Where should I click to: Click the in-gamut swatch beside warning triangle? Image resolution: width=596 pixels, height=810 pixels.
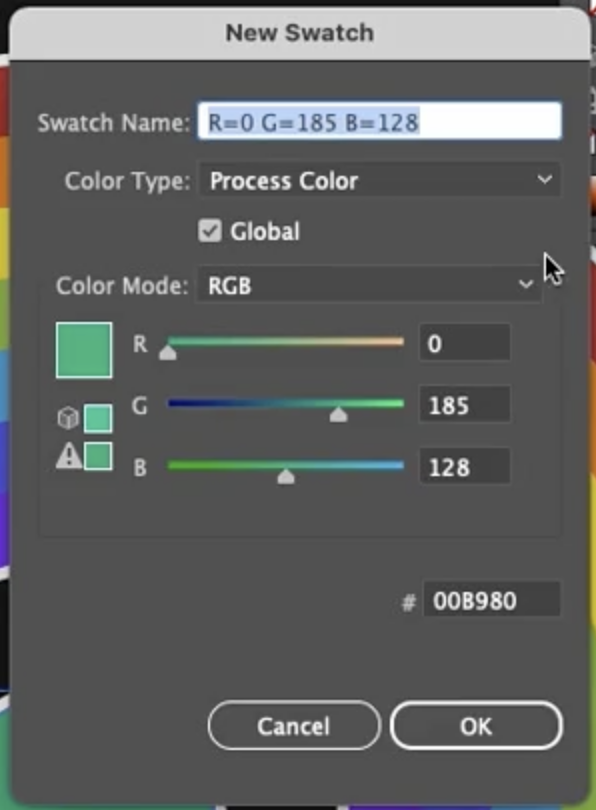click(x=98, y=456)
